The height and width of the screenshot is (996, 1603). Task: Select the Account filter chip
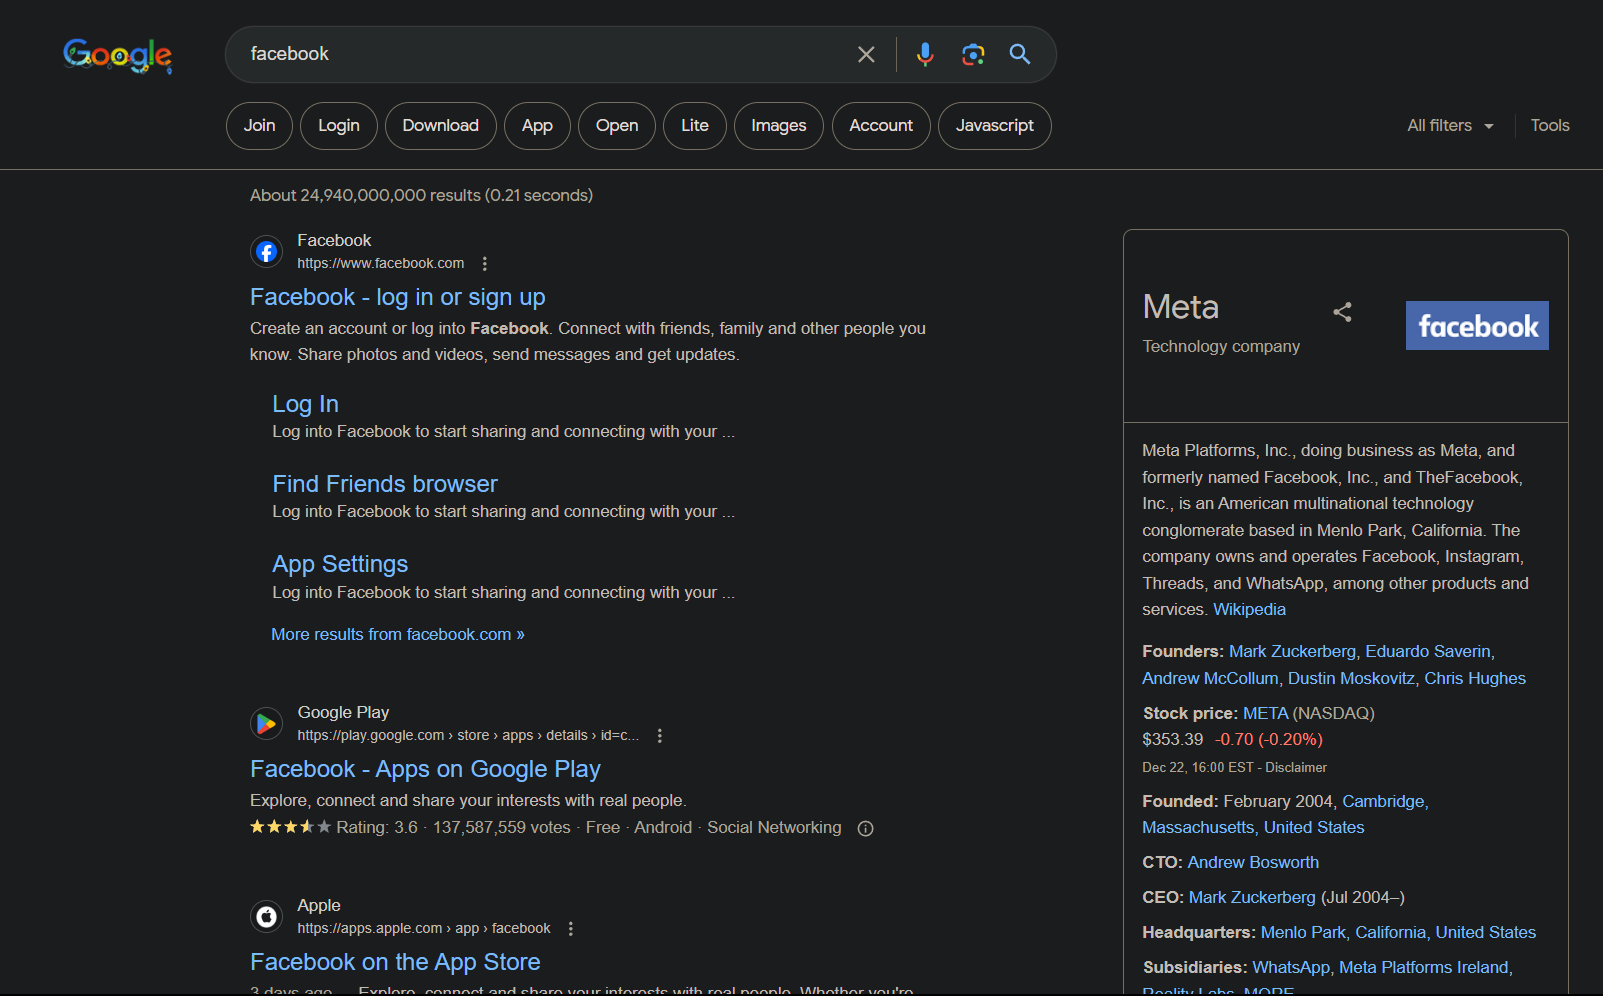tap(881, 126)
